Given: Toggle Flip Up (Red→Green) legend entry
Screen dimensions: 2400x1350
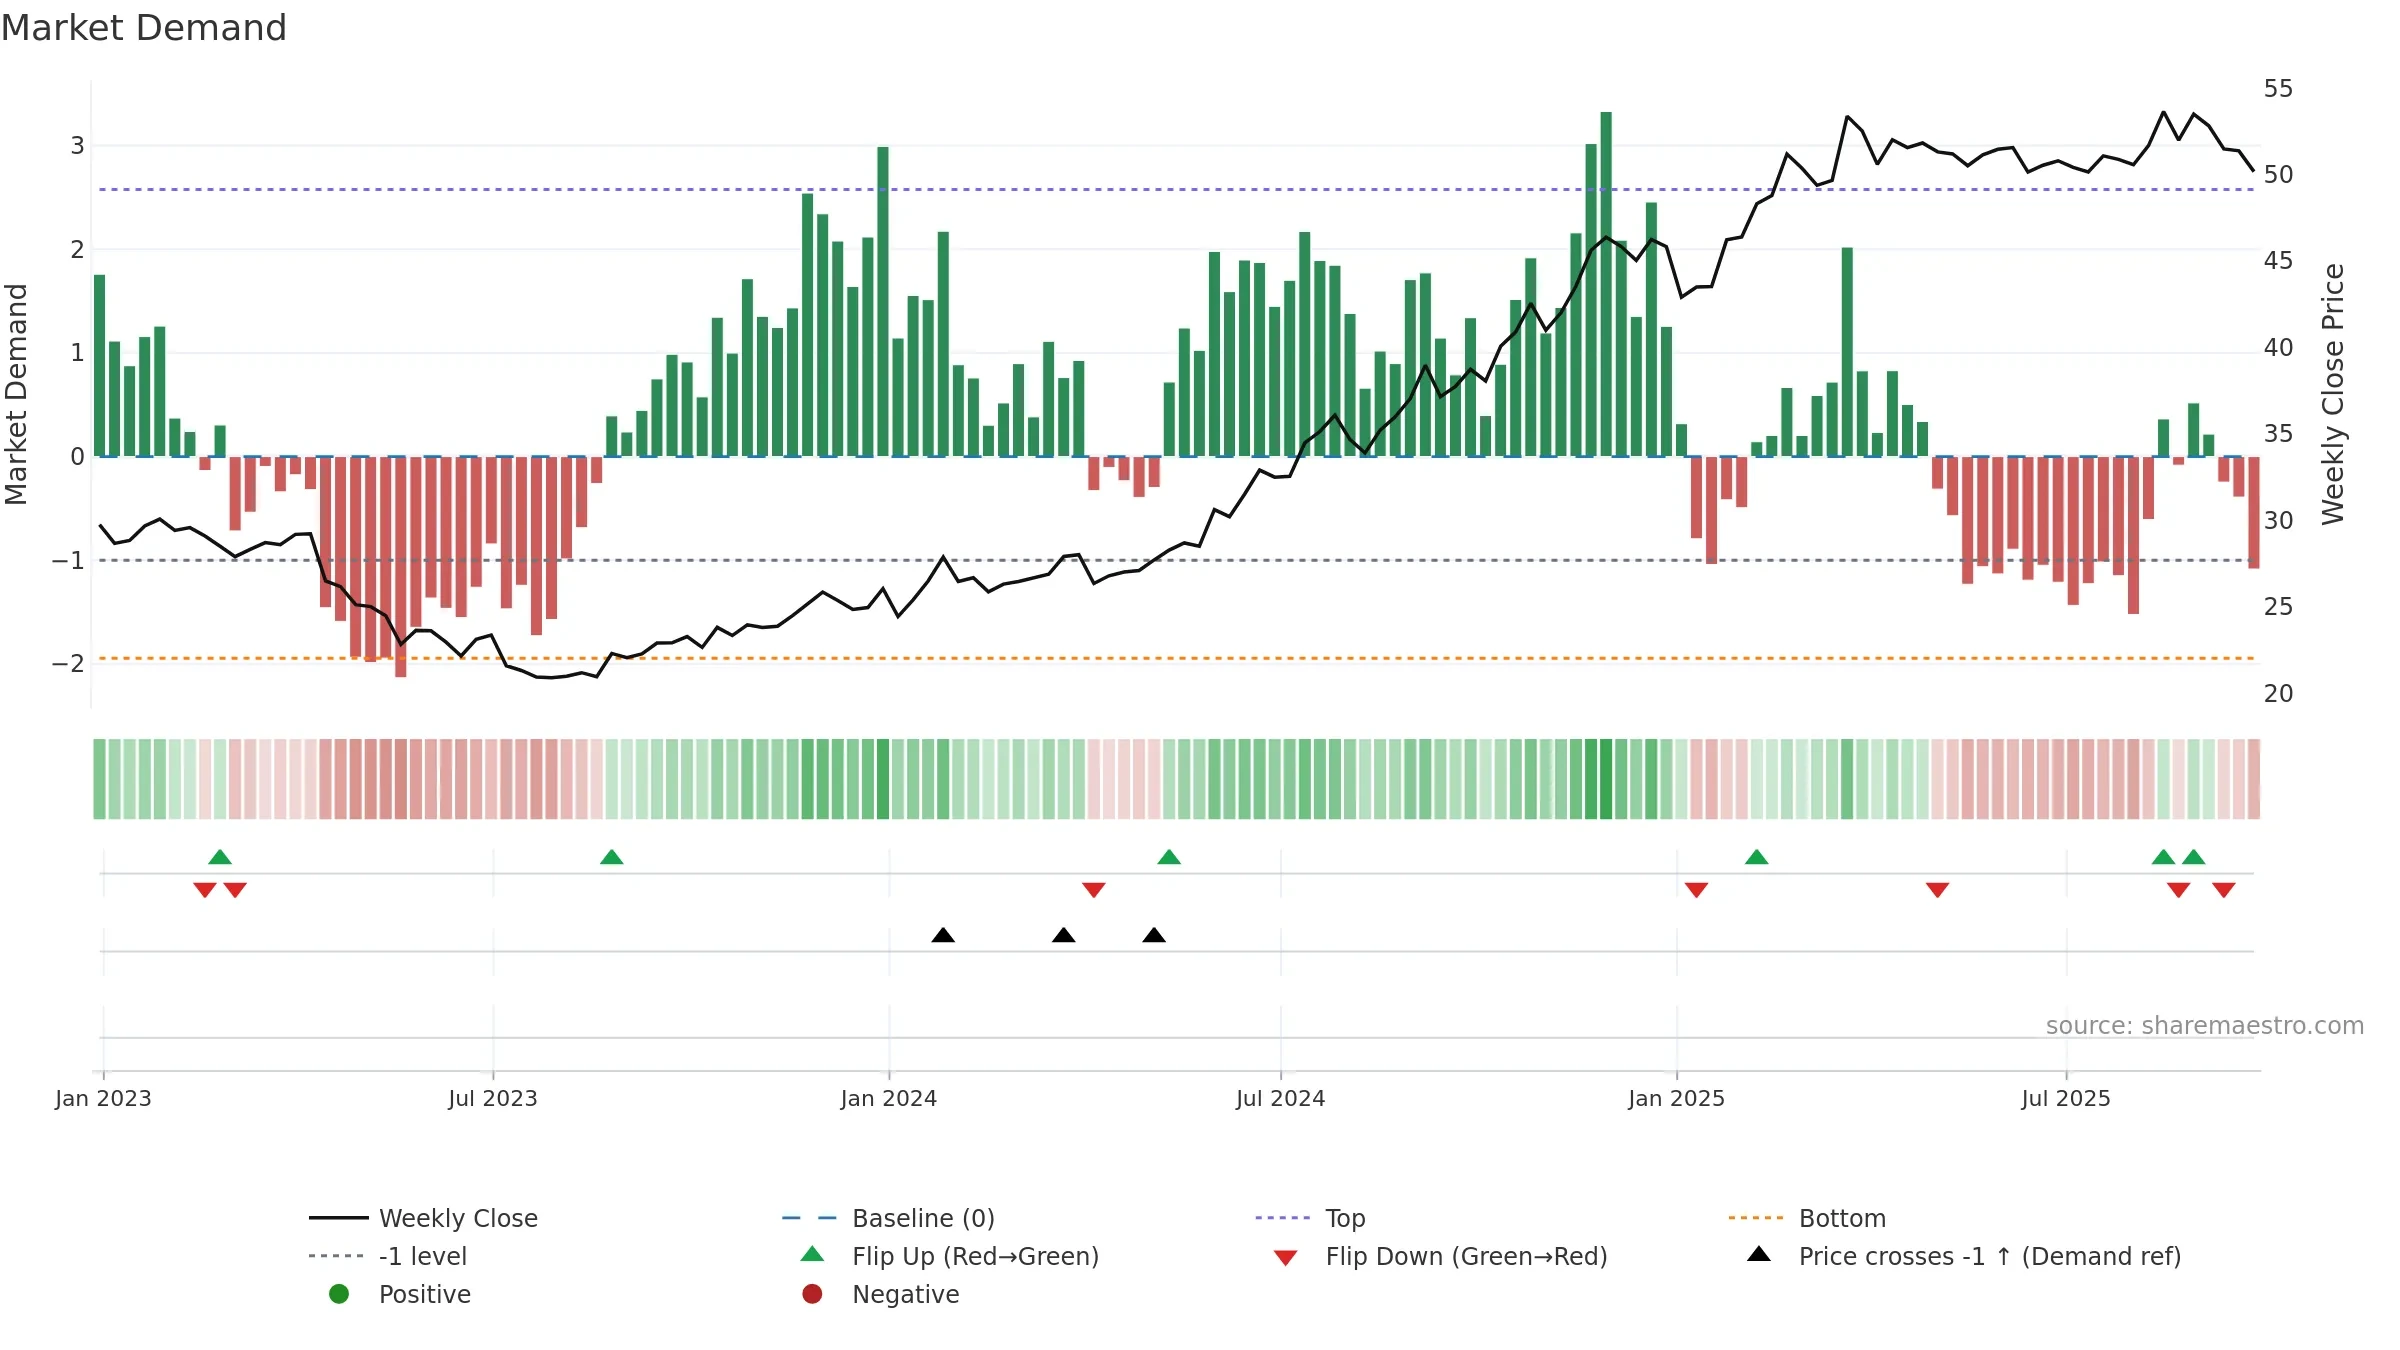Looking at the screenshot, I should [x=950, y=1256].
